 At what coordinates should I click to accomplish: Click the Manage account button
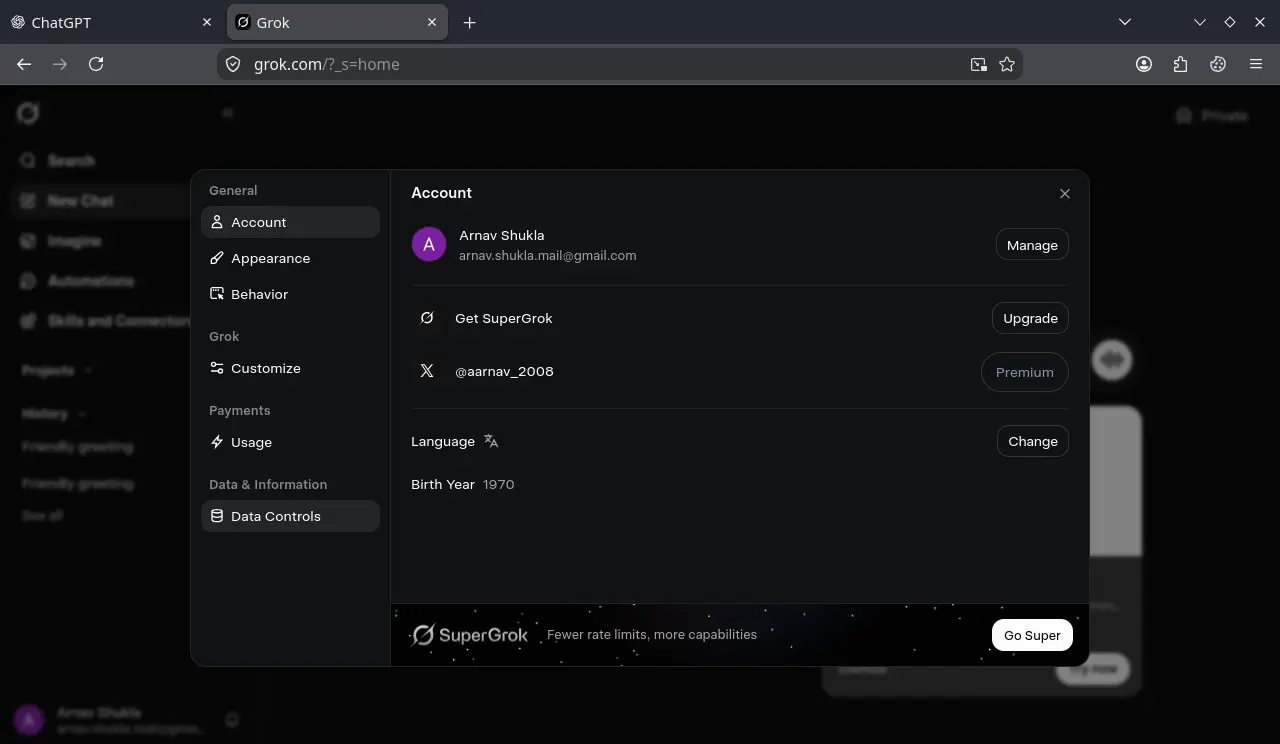tap(1032, 245)
